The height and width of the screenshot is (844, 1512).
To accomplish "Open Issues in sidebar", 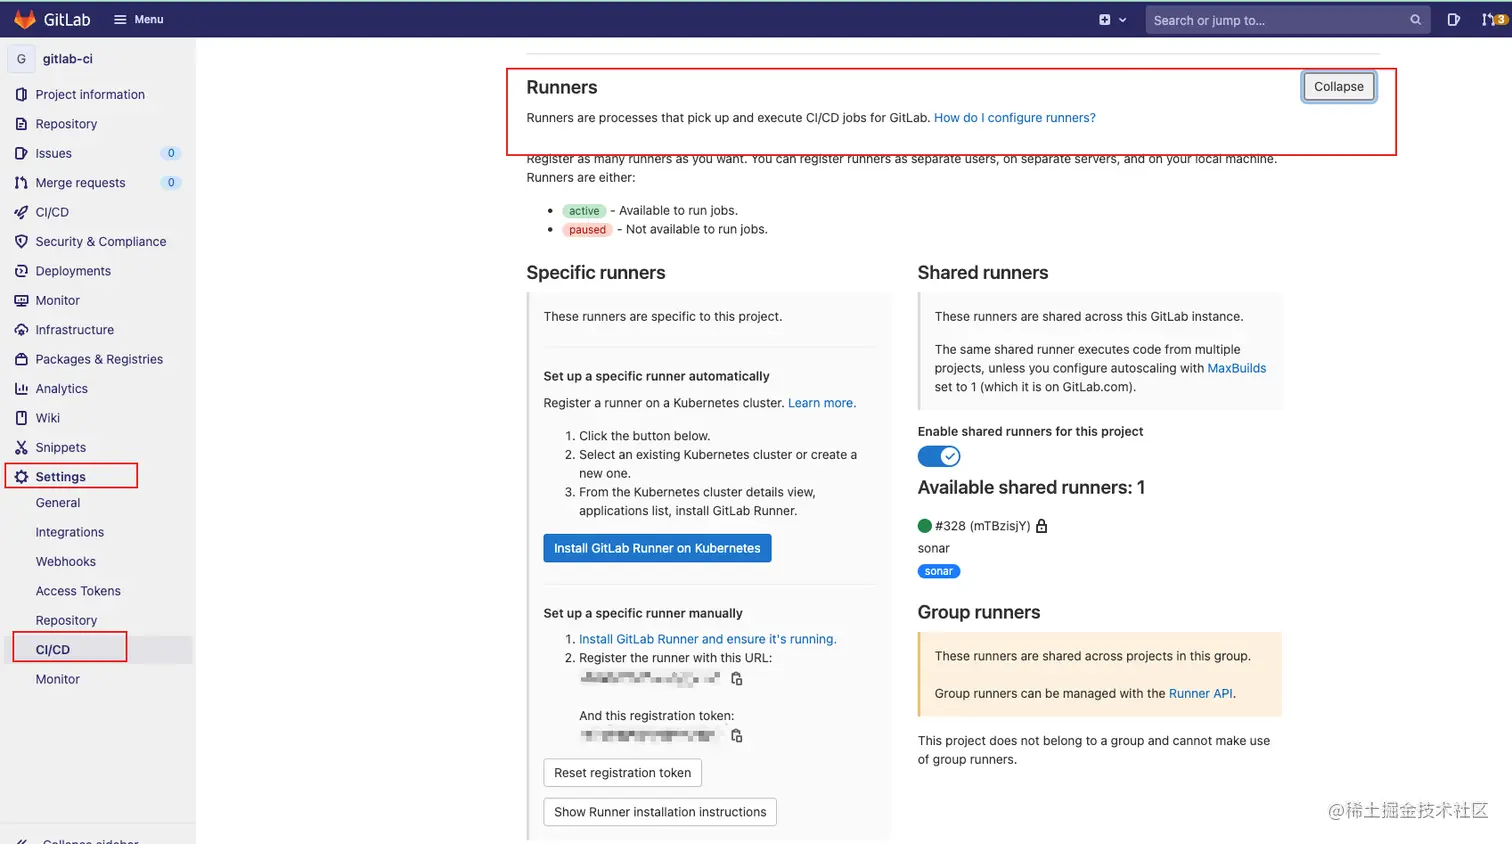I will pyautogui.click(x=54, y=153).
